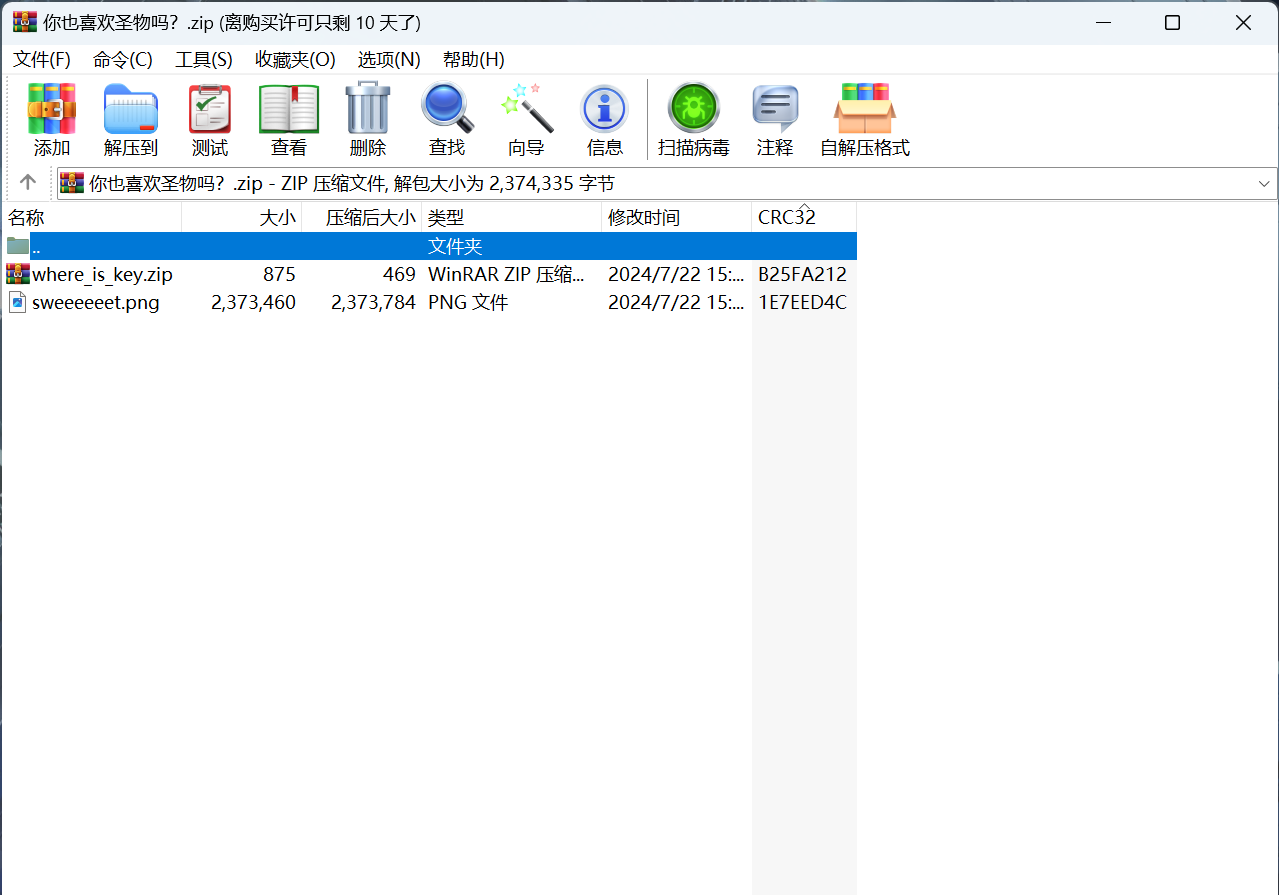
Task: Open the 向导 (Wizard) wand icon
Action: 526,108
